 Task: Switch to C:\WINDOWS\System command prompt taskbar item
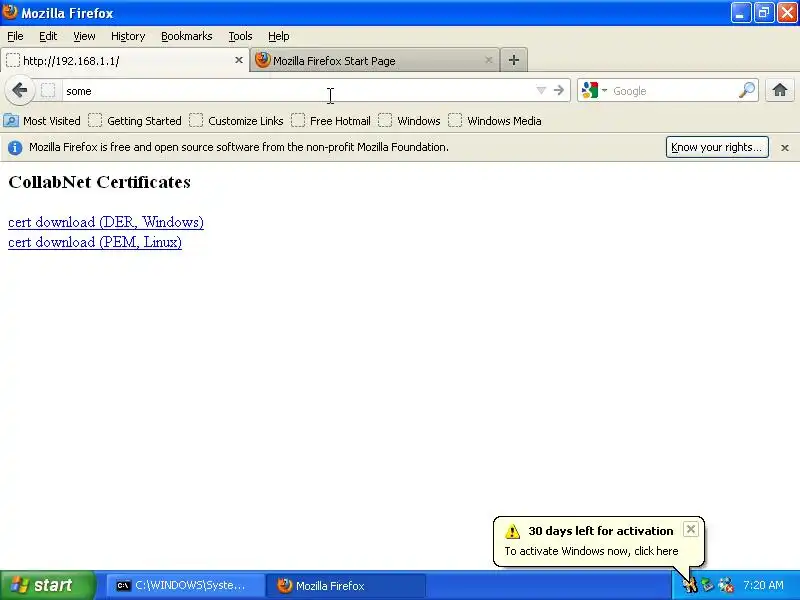tap(185, 585)
